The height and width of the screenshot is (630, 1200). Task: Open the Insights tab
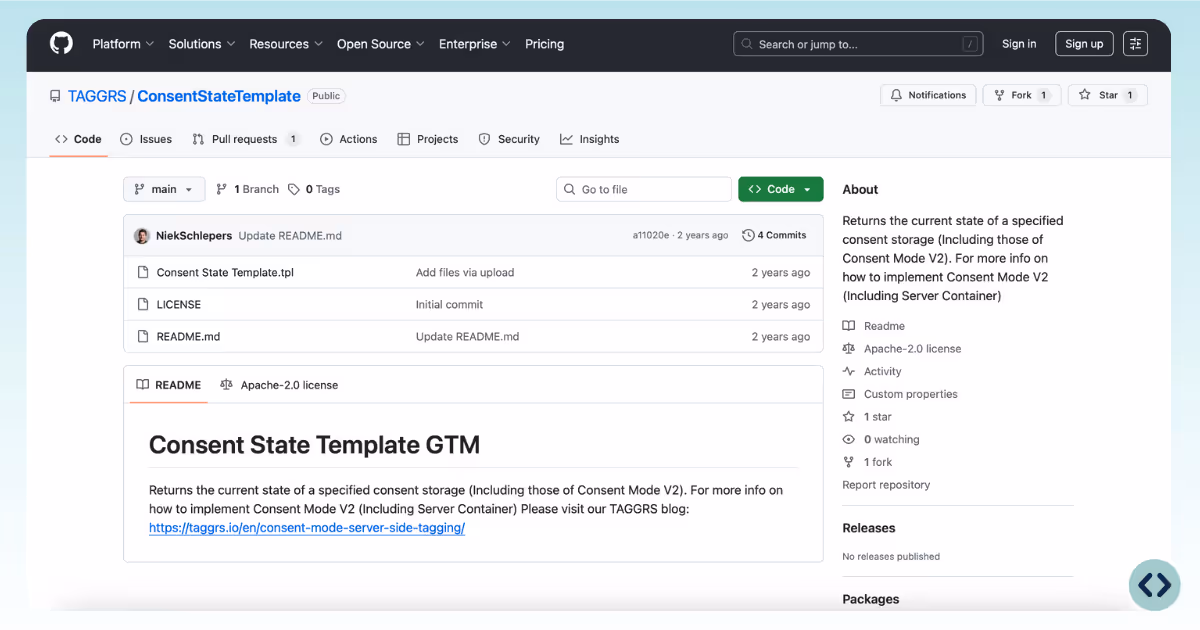590,139
